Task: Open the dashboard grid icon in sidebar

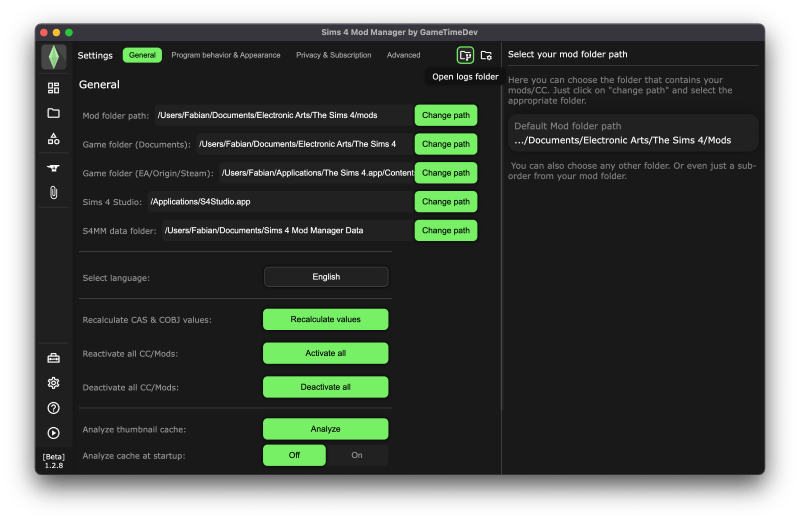Action: click(x=54, y=88)
